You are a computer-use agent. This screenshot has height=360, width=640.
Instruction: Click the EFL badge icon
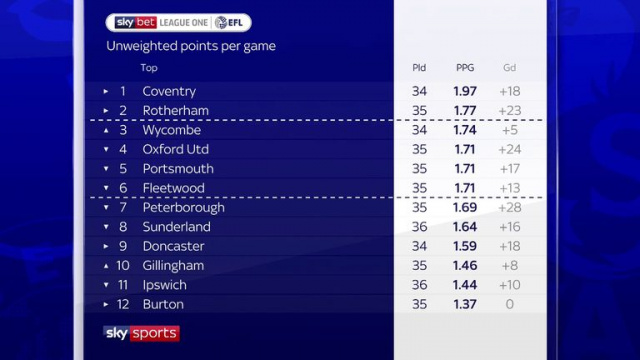[221, 22]
